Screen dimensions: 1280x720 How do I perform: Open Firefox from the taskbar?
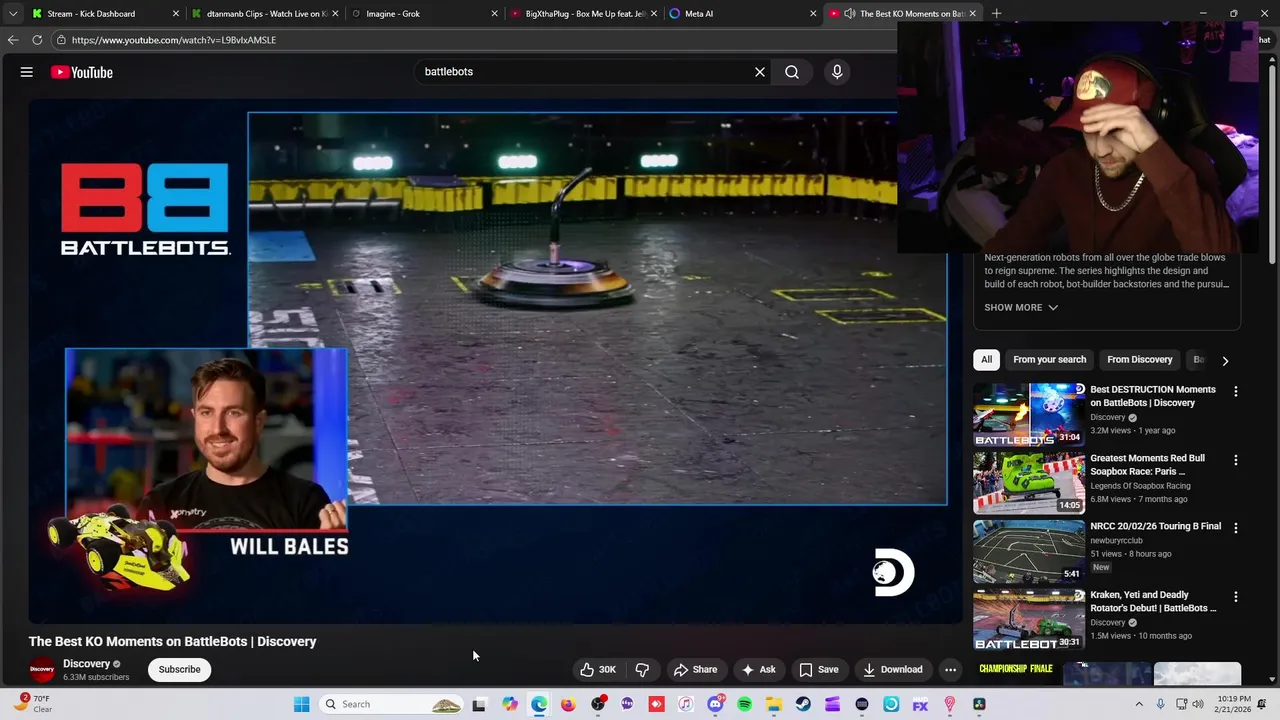click(x=568, y=704)
